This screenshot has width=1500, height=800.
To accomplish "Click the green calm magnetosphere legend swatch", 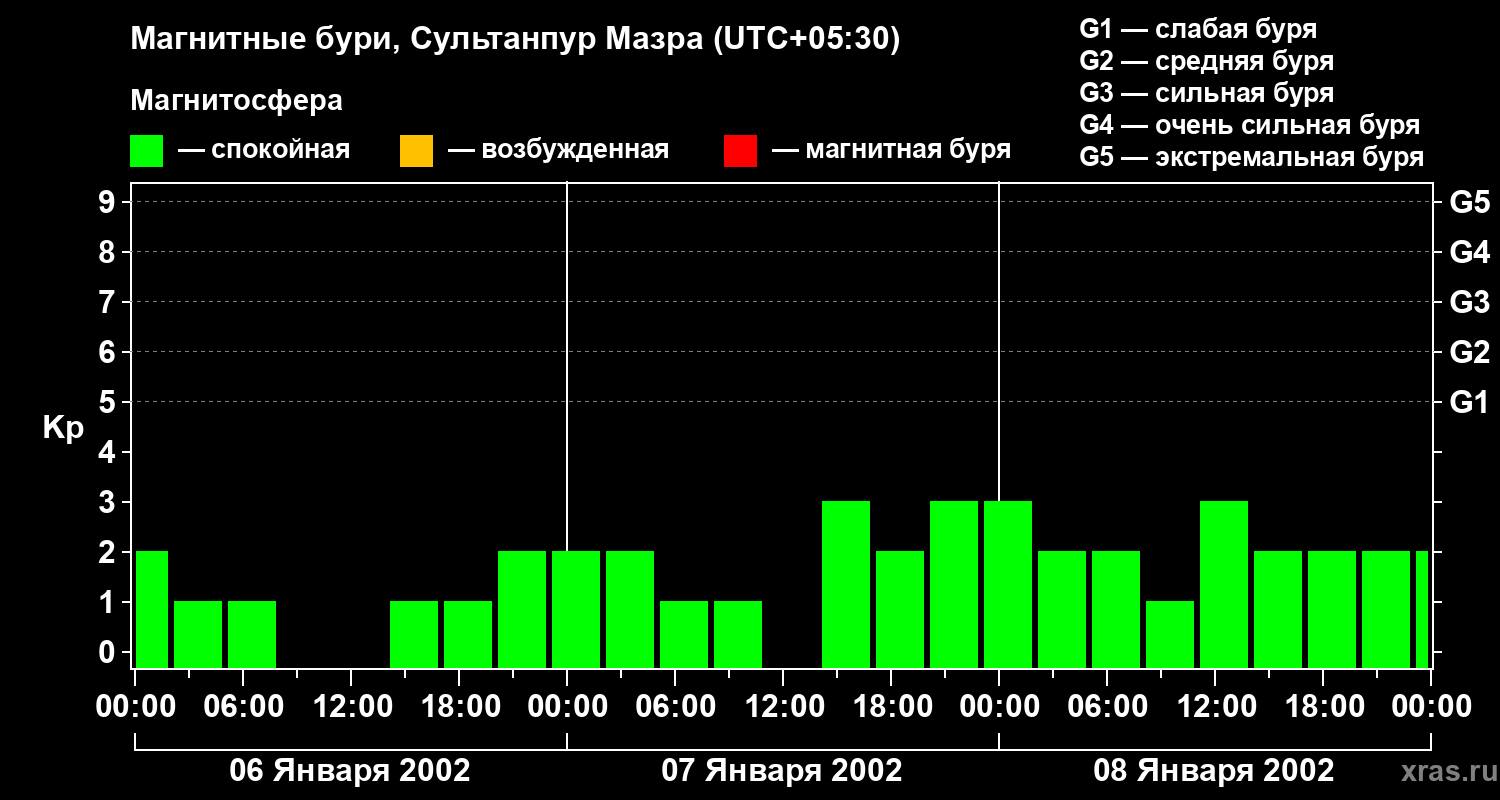I will click(146, 151).
